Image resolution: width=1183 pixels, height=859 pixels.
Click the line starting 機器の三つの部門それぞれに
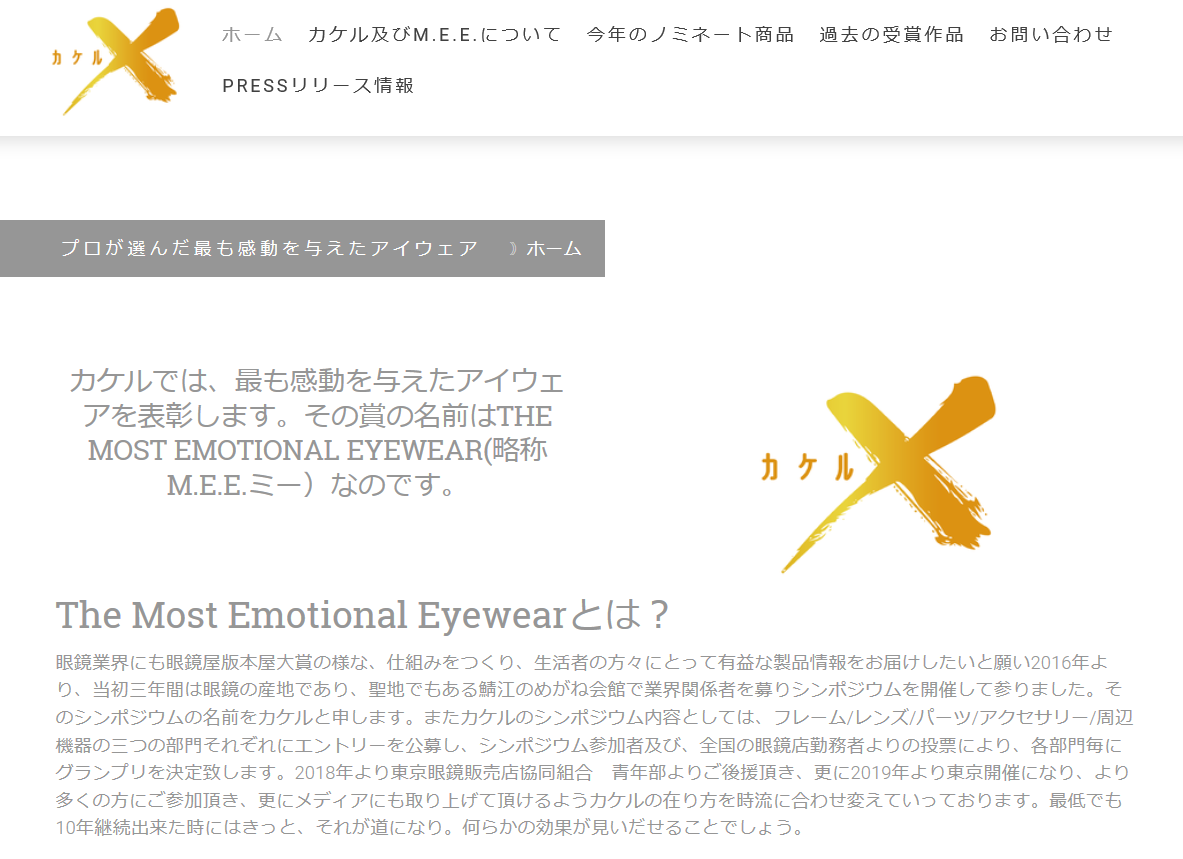[589, 745]
